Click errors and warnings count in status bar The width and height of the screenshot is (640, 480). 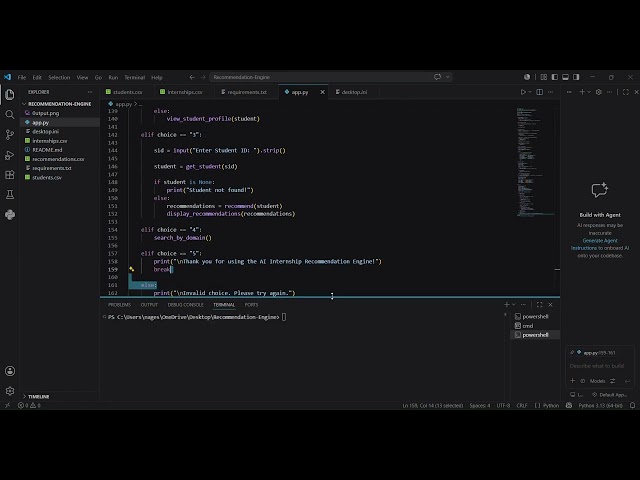(x=29, y=405)
